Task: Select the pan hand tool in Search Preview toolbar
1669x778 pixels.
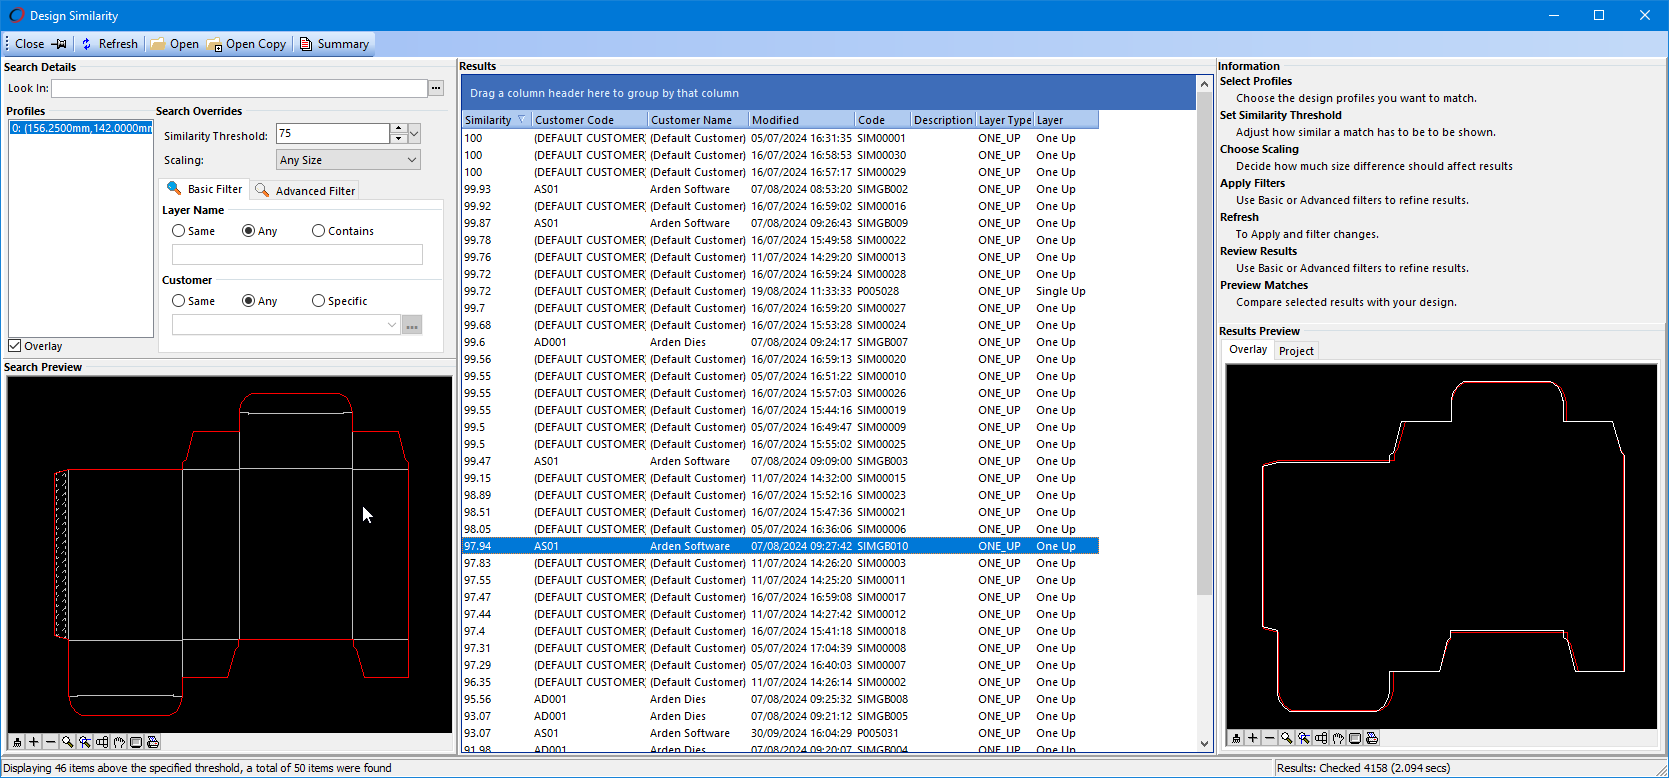Action: coord(119,742)
